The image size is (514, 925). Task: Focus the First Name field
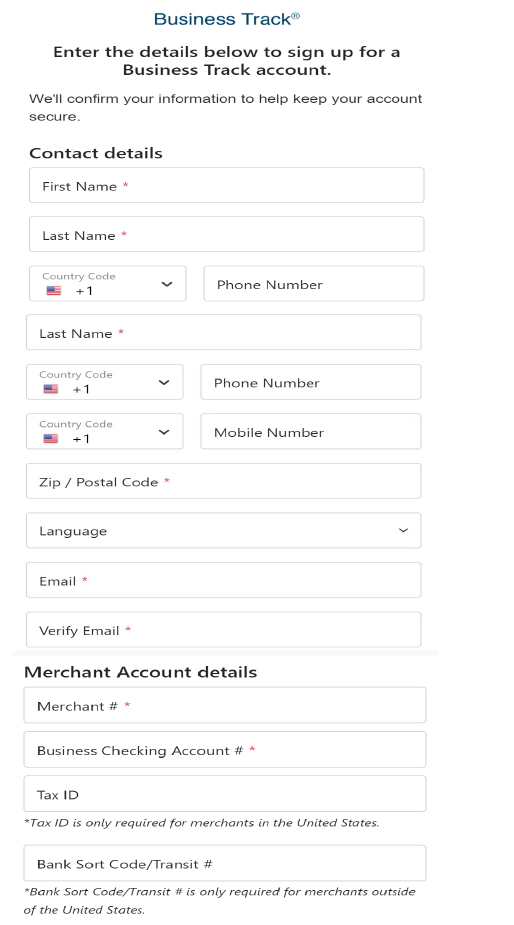227,185
